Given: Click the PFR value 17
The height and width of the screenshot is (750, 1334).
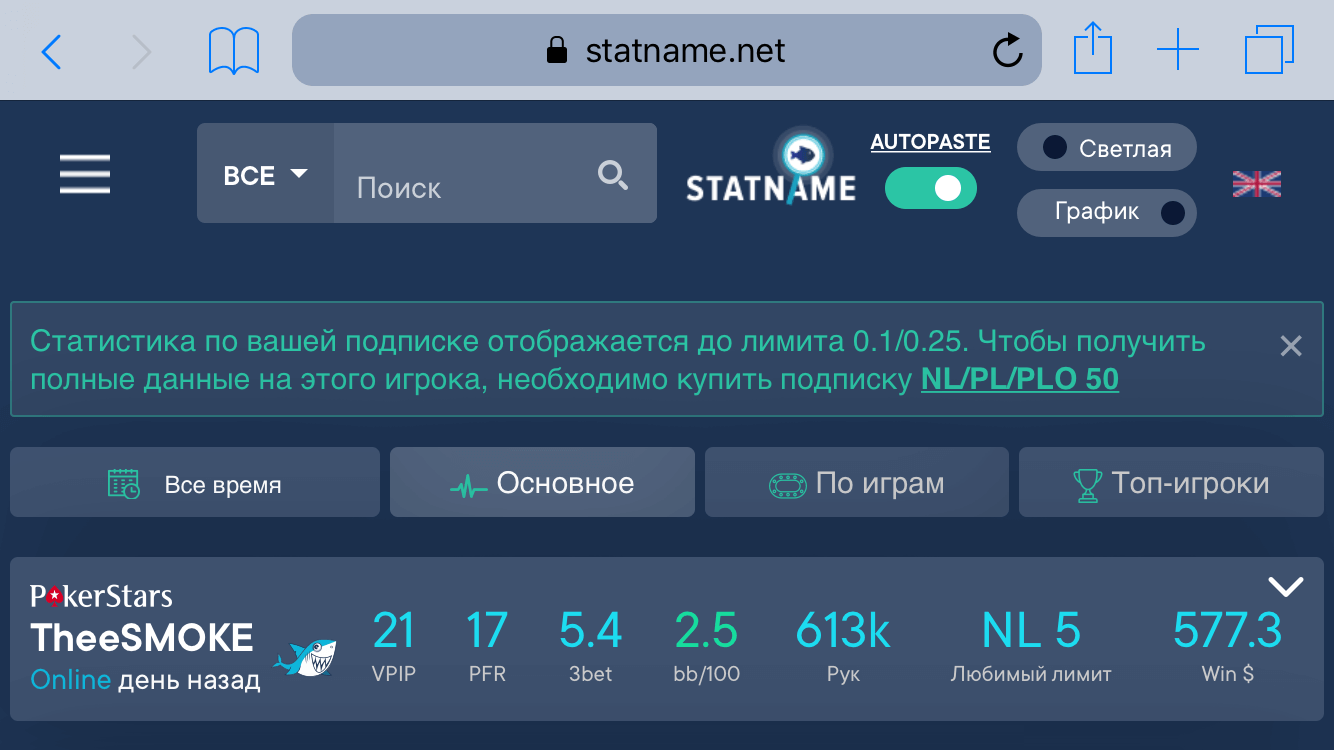Looking at the screenshot, I should point(487,631).
